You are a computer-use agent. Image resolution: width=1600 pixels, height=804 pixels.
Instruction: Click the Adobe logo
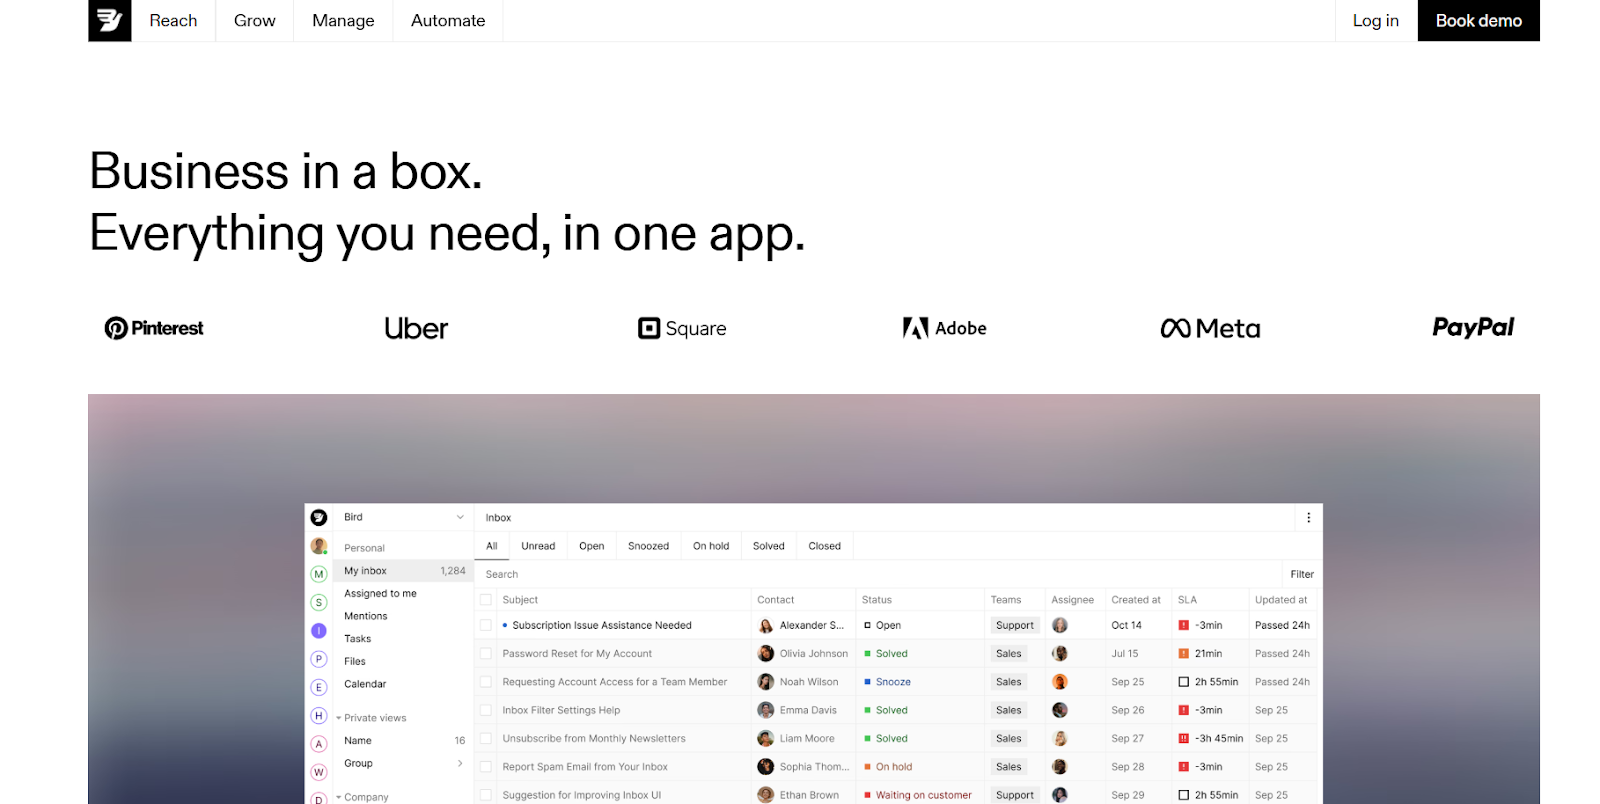click(x=944, y=328)
